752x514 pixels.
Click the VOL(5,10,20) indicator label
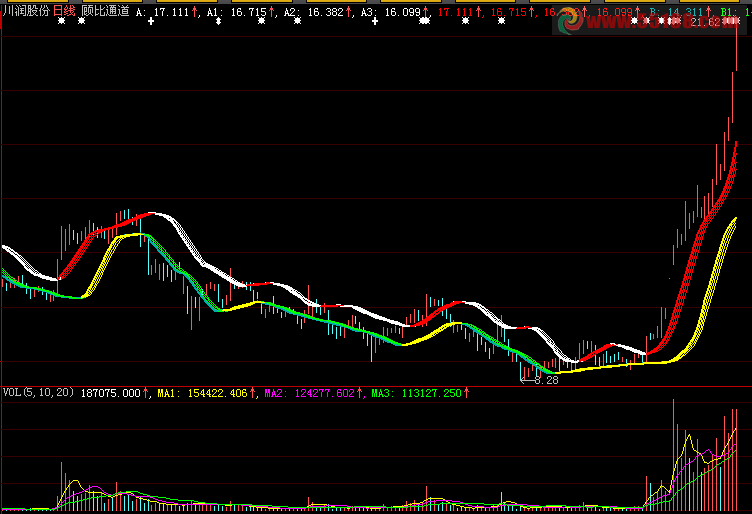38,393
